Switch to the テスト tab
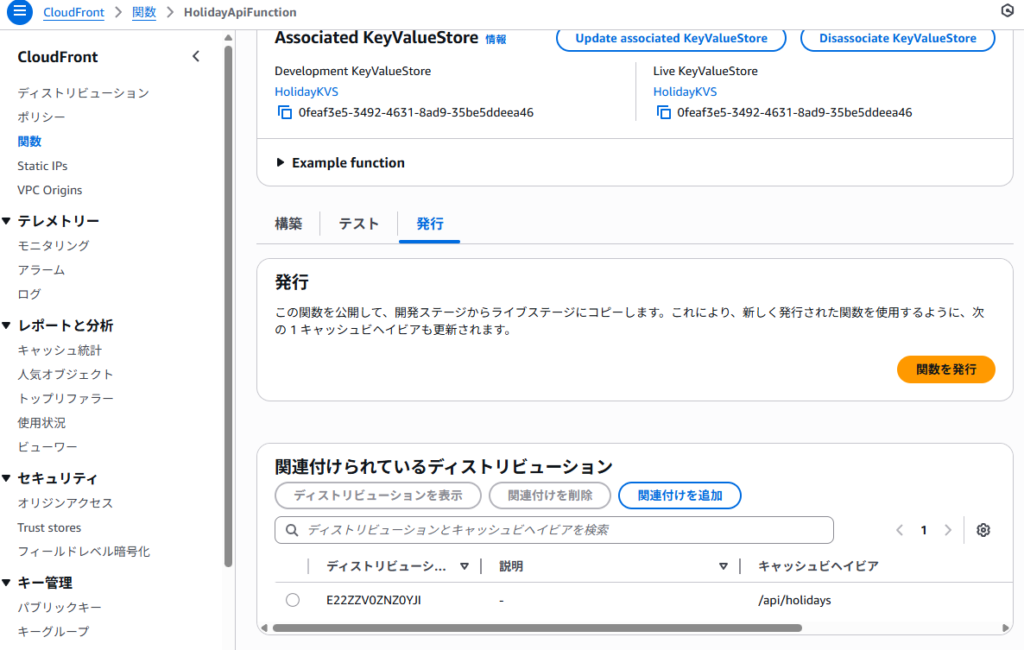The width and height of the screenshot is (1024, 650). pyautogui.click(x=359, y=224)
